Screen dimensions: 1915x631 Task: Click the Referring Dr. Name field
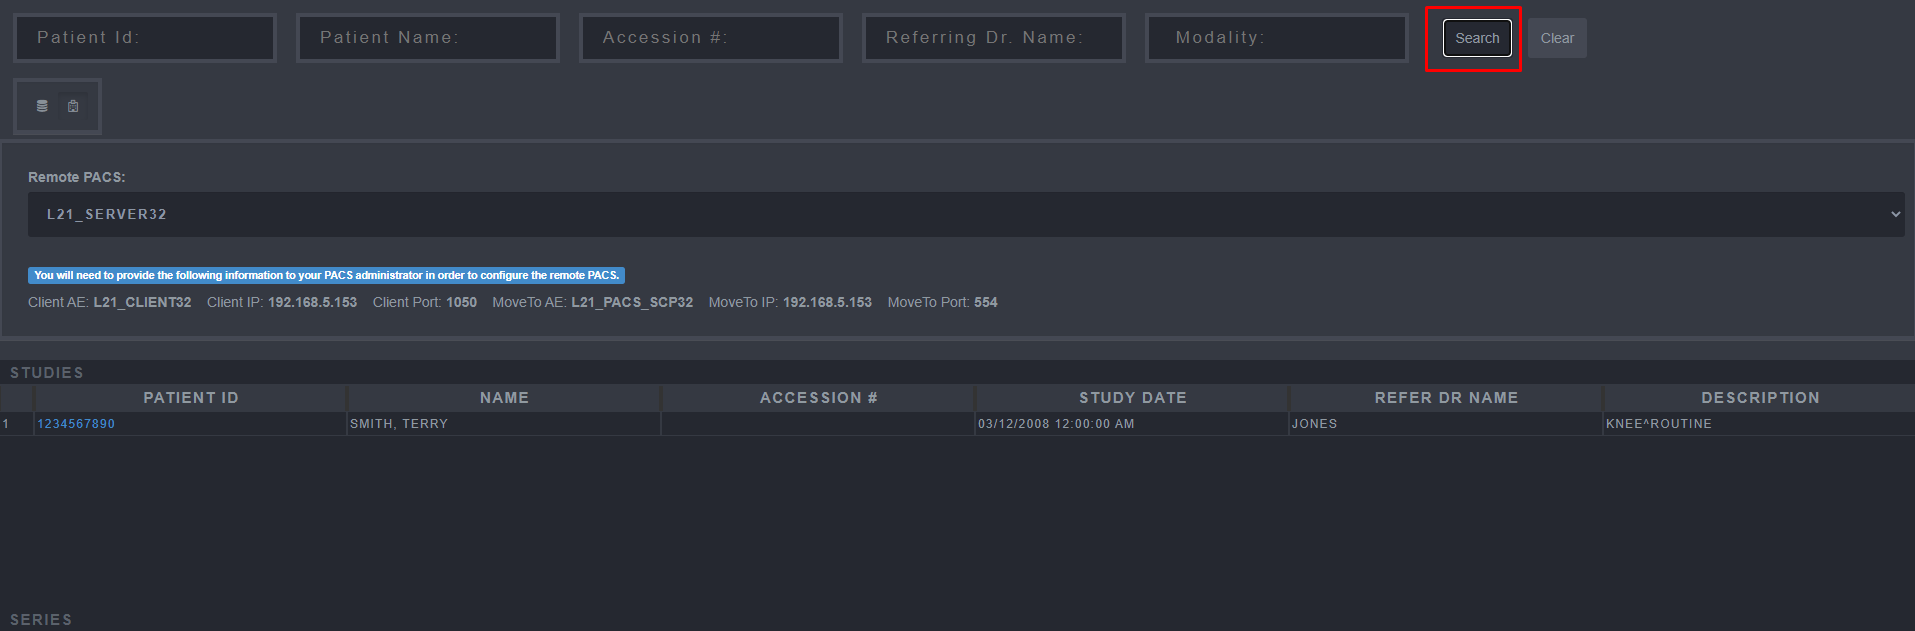(x=994, y=38)
